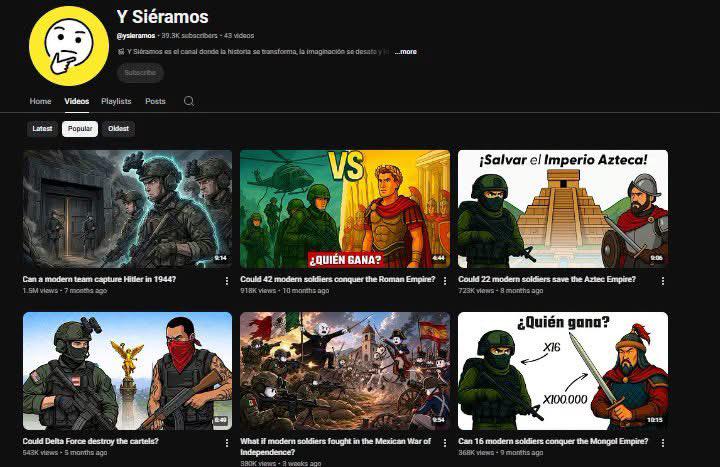The width and height of the screenshot is (720, 467).
Task: Open the Y Siéramos channel avatar
Action: click(69, 46)
